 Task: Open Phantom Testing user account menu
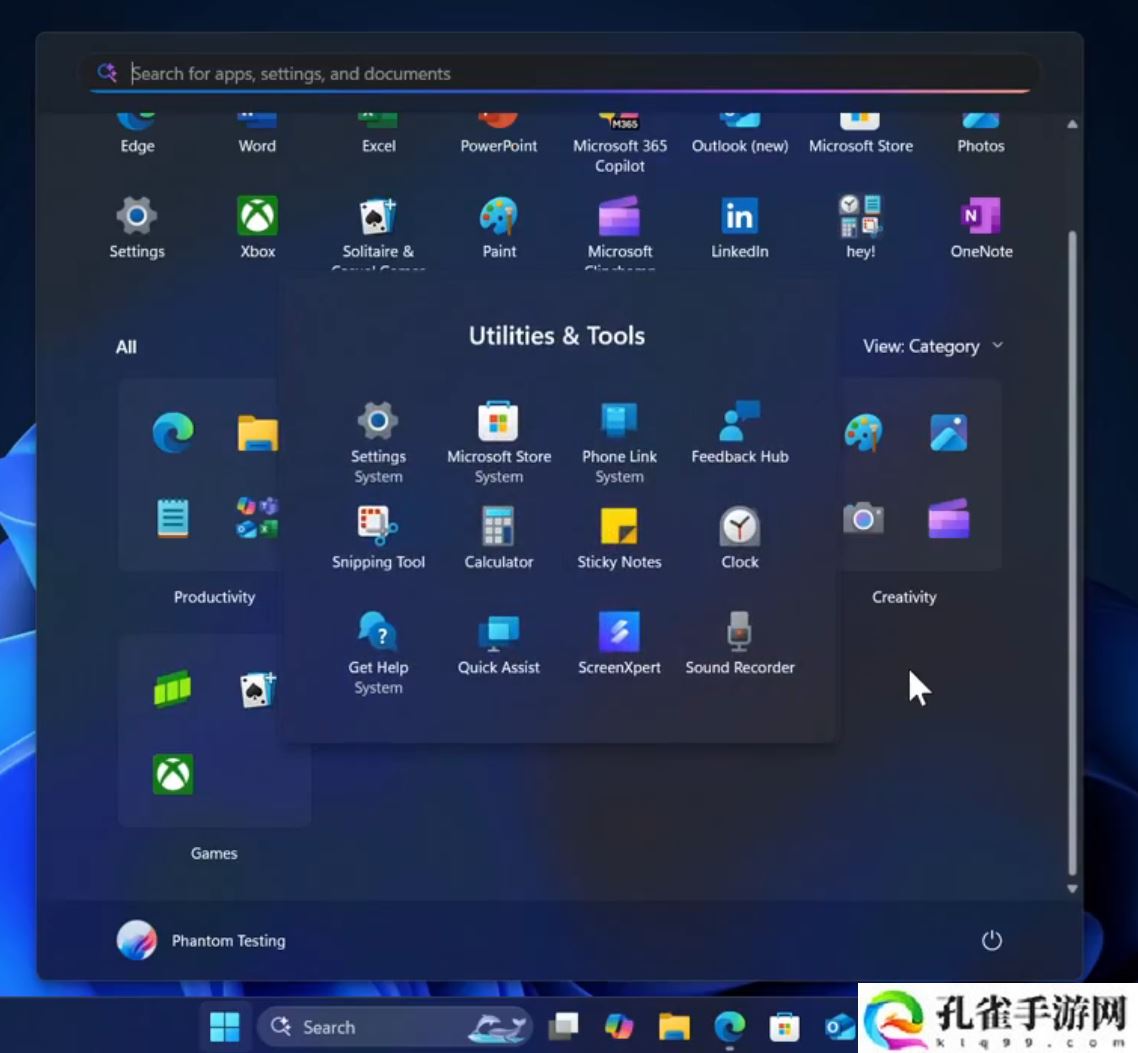point(201,941)
